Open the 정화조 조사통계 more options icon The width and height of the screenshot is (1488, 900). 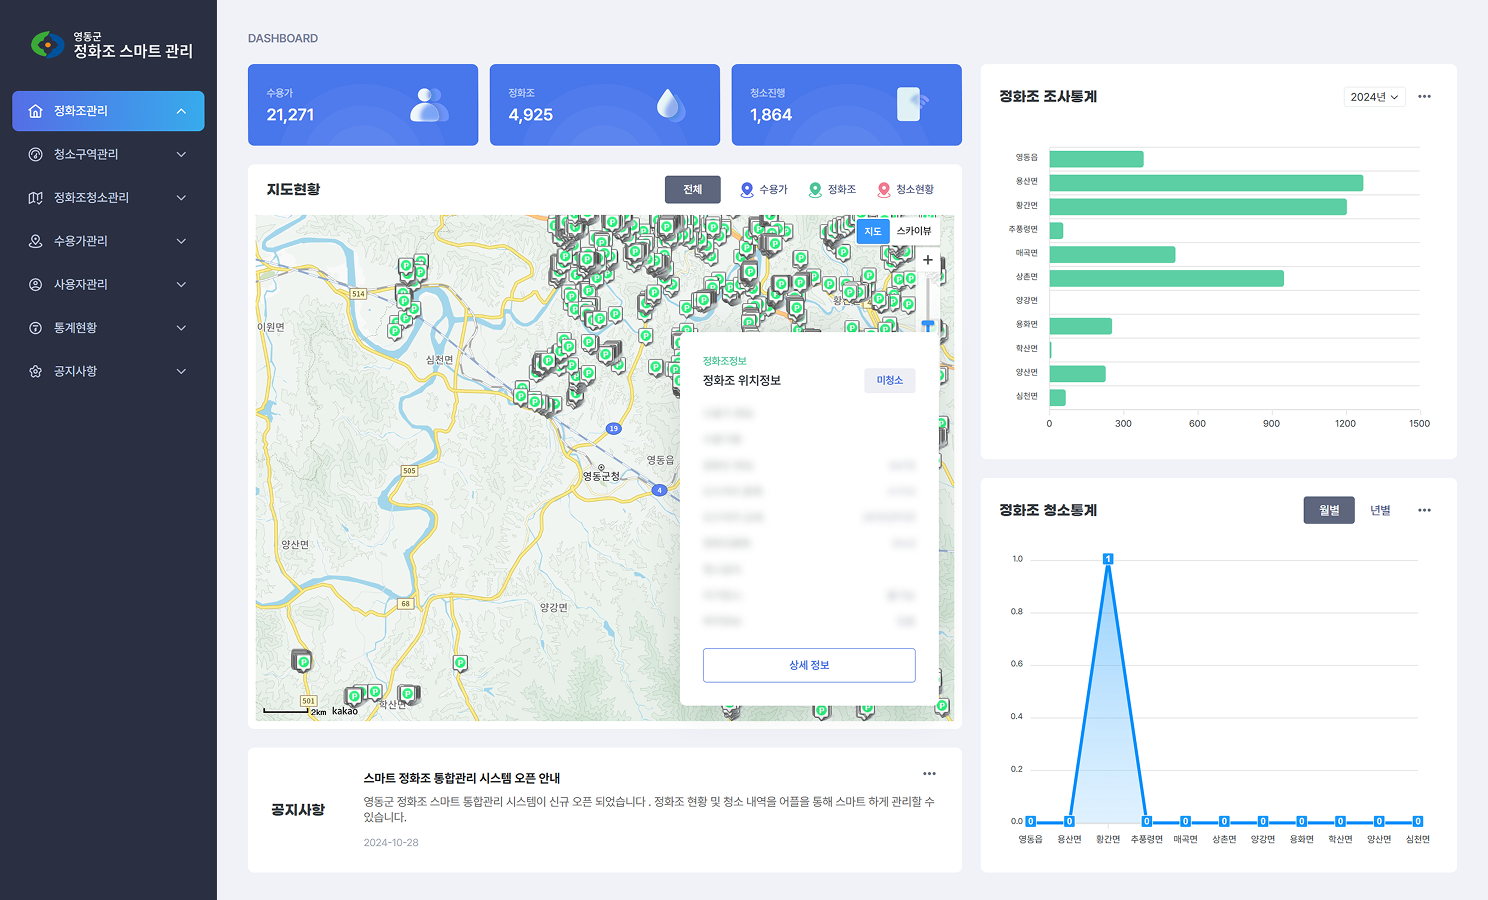click(1424, 97)
